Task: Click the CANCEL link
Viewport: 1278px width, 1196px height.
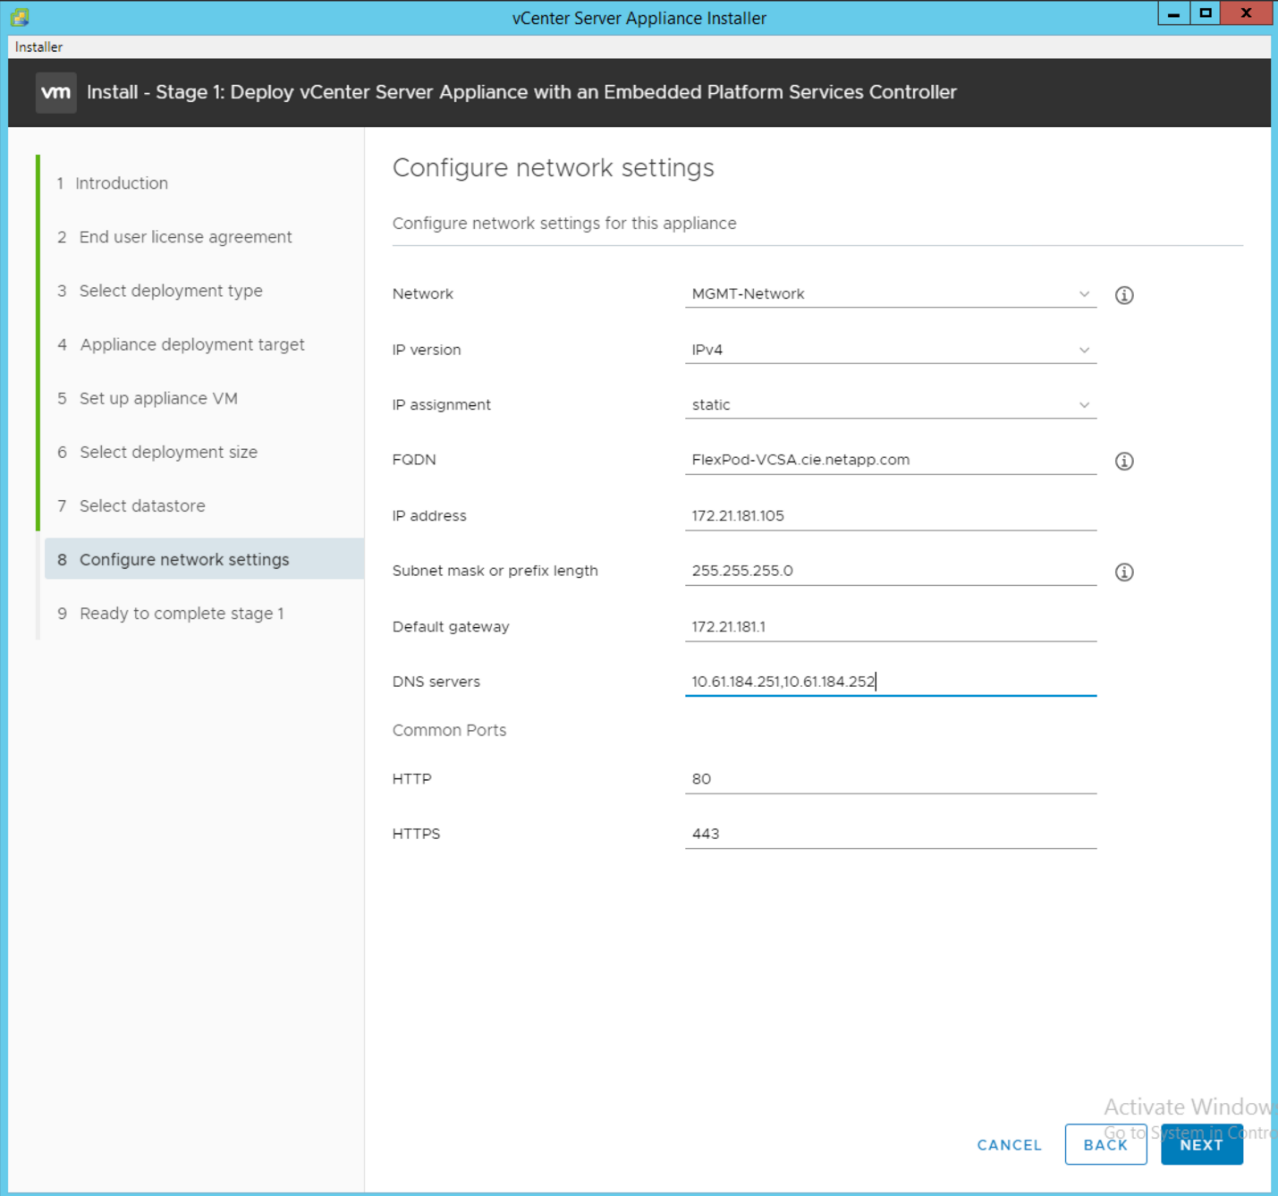Action: coord(1008,1145)
